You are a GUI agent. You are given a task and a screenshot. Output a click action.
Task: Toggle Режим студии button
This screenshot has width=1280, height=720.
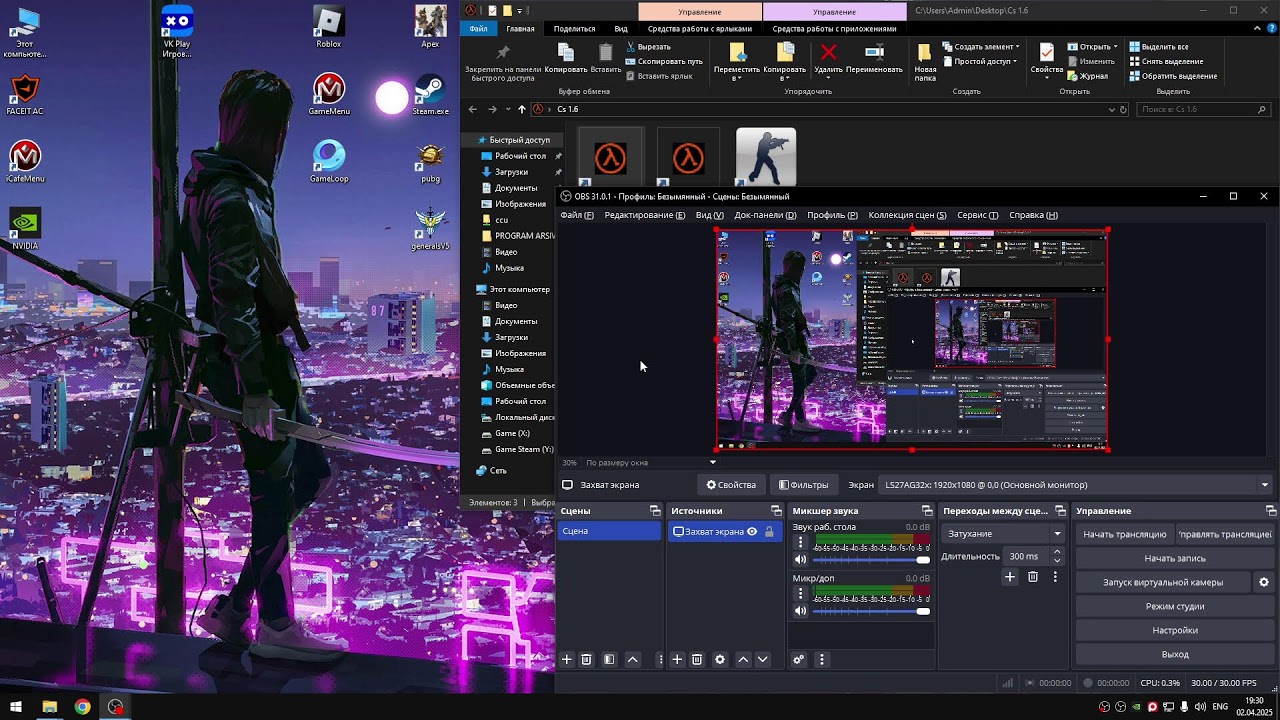click(x=1174, y=606)
